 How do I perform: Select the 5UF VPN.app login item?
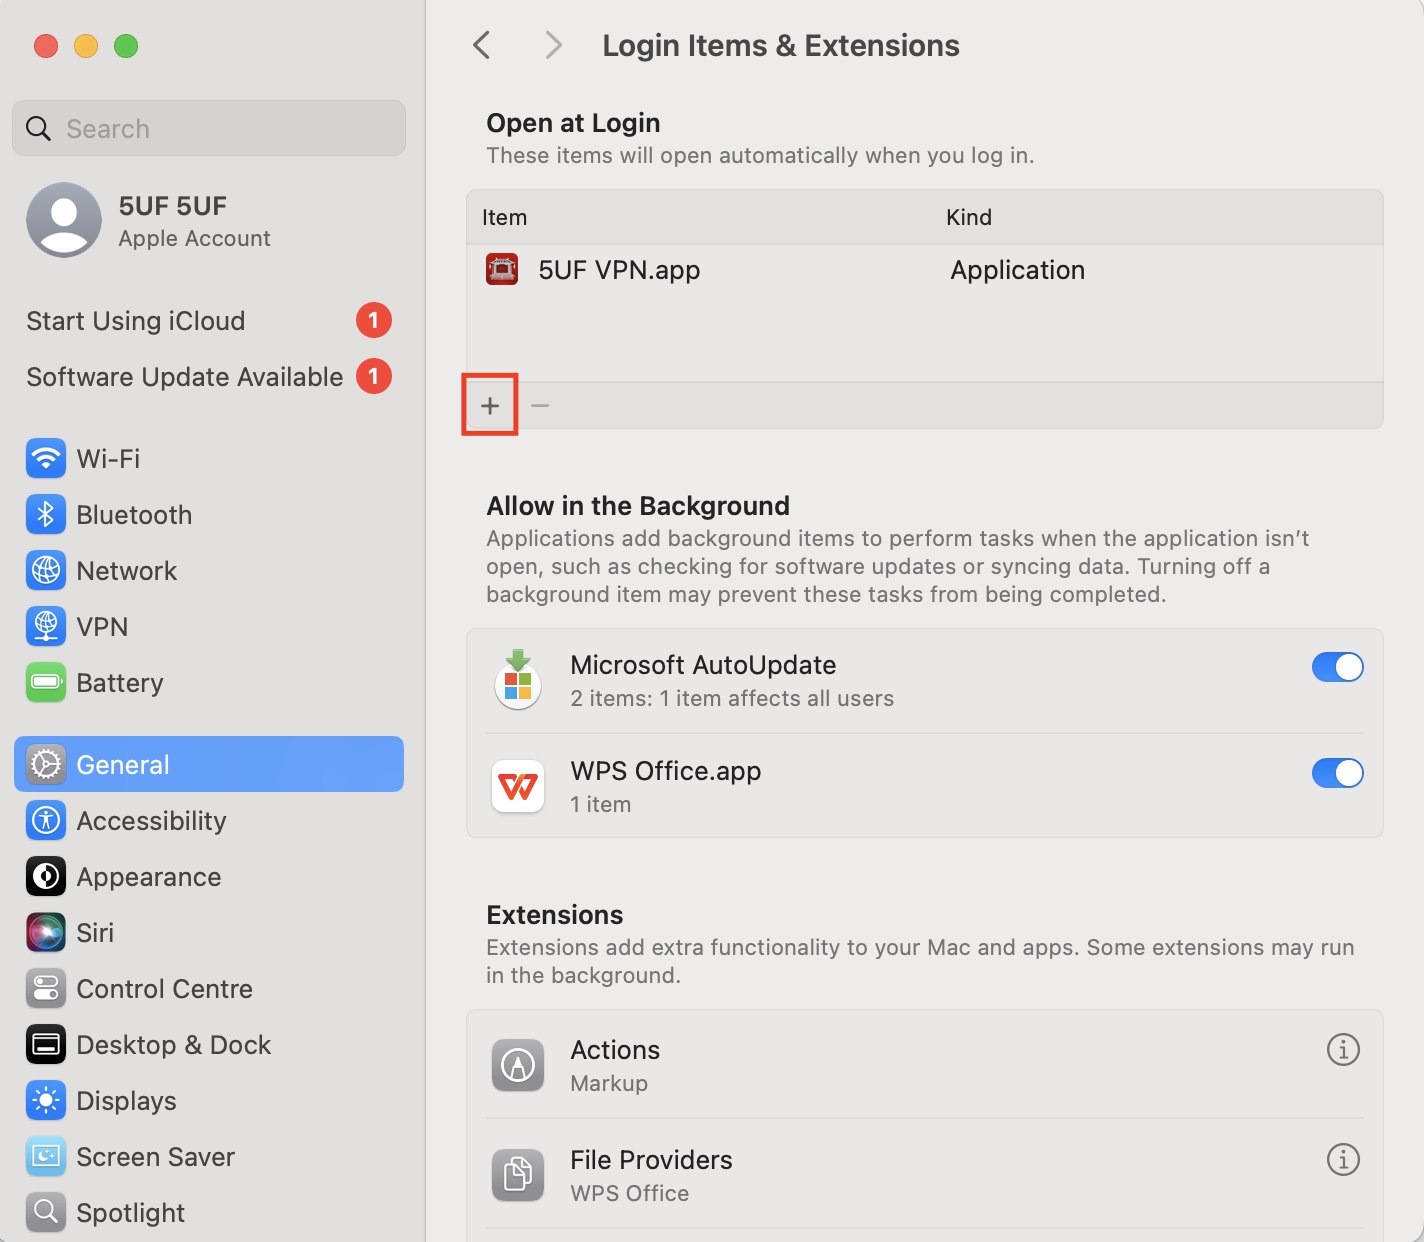pos(618,271)
